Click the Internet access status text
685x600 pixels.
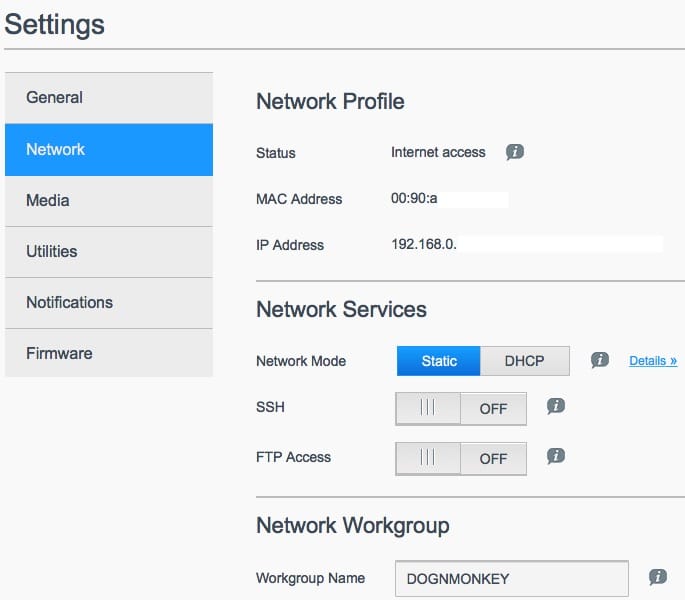pos(438,153)
